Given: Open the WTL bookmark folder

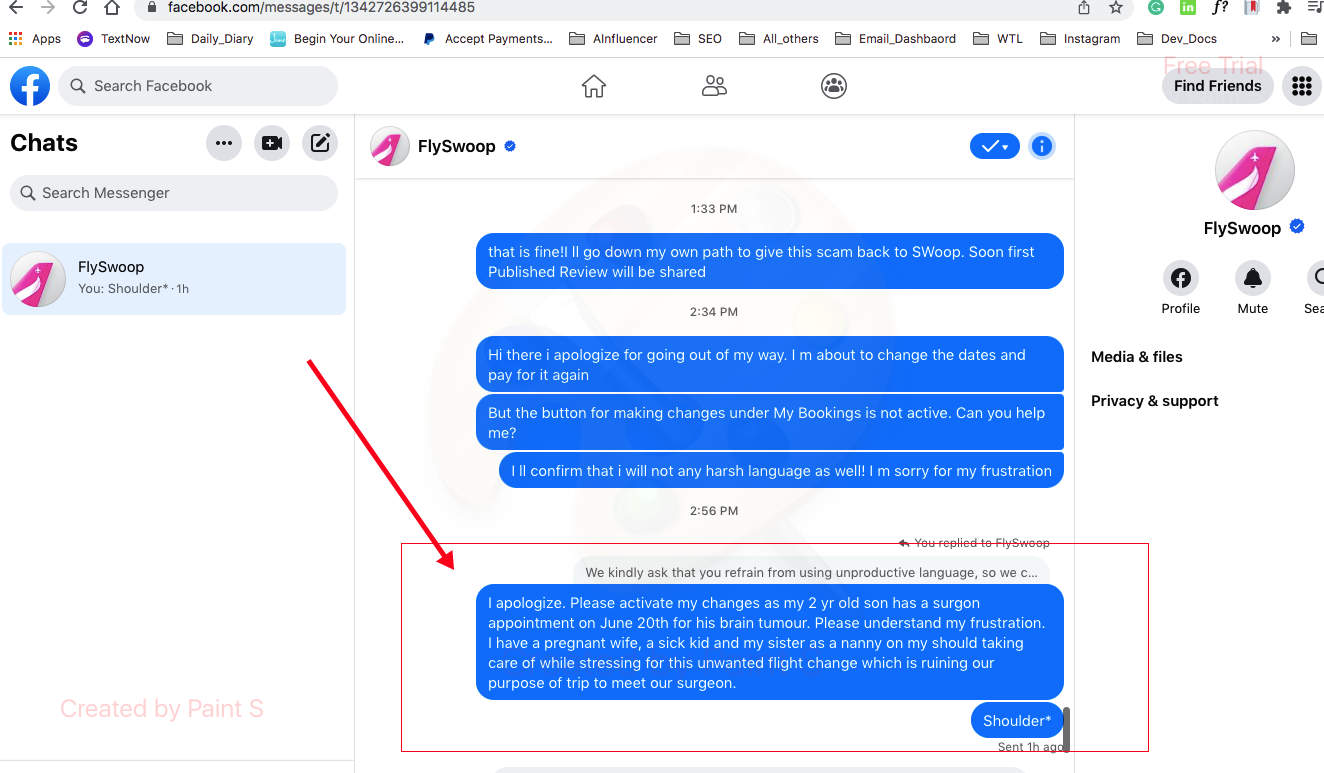Looking at the screenshot, I should point(998,39).
